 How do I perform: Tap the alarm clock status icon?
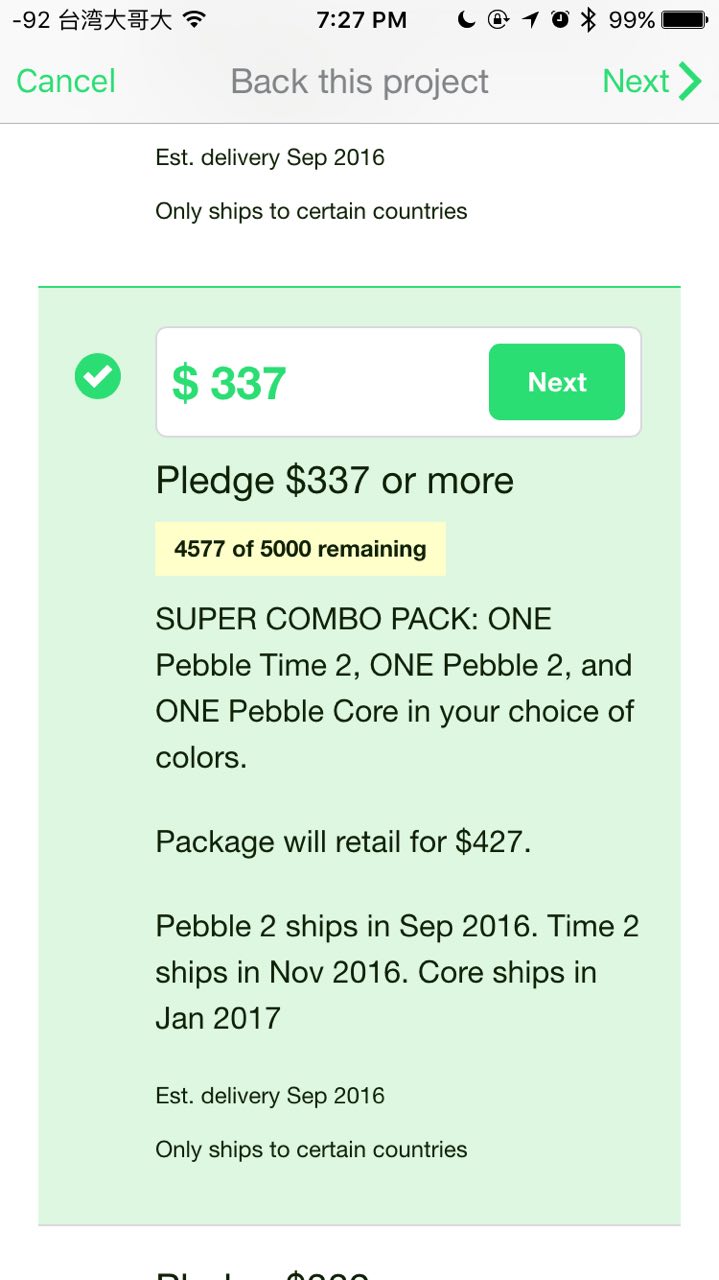(560, 20)
